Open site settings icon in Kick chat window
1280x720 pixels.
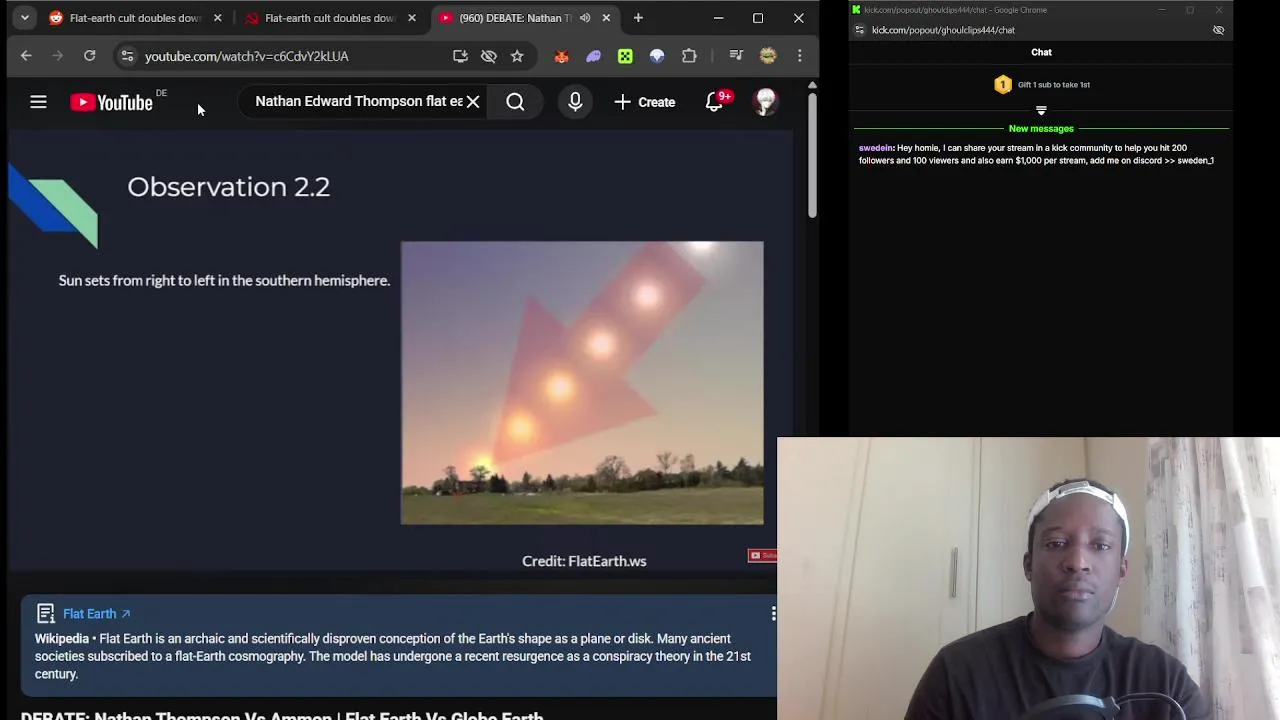coord(858,30)
